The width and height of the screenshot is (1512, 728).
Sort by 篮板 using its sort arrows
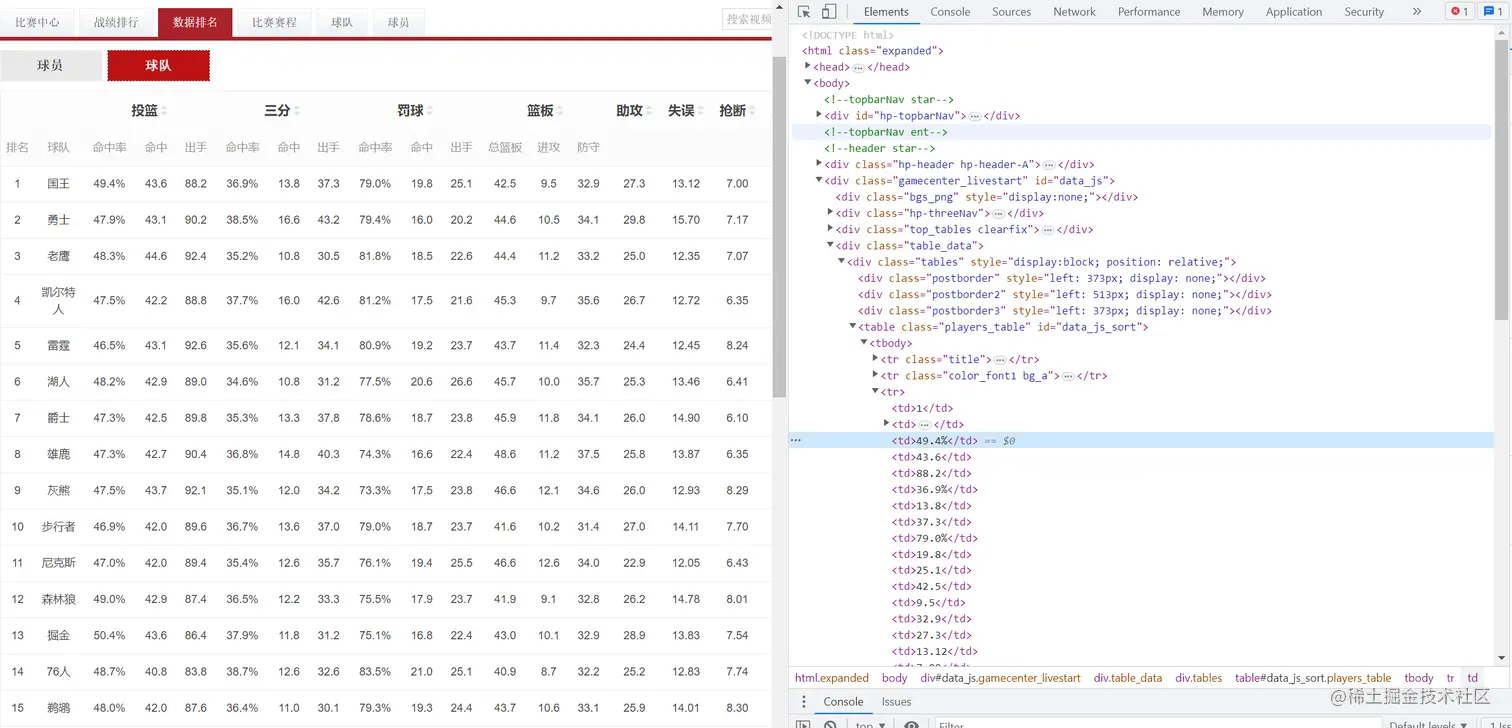point(559,111)
